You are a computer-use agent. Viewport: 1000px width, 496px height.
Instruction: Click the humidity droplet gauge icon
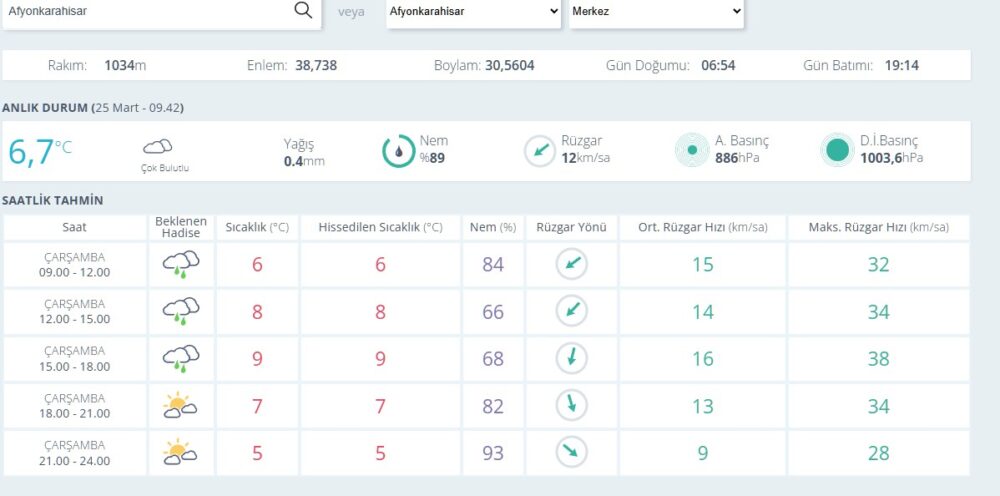[398, 151]
